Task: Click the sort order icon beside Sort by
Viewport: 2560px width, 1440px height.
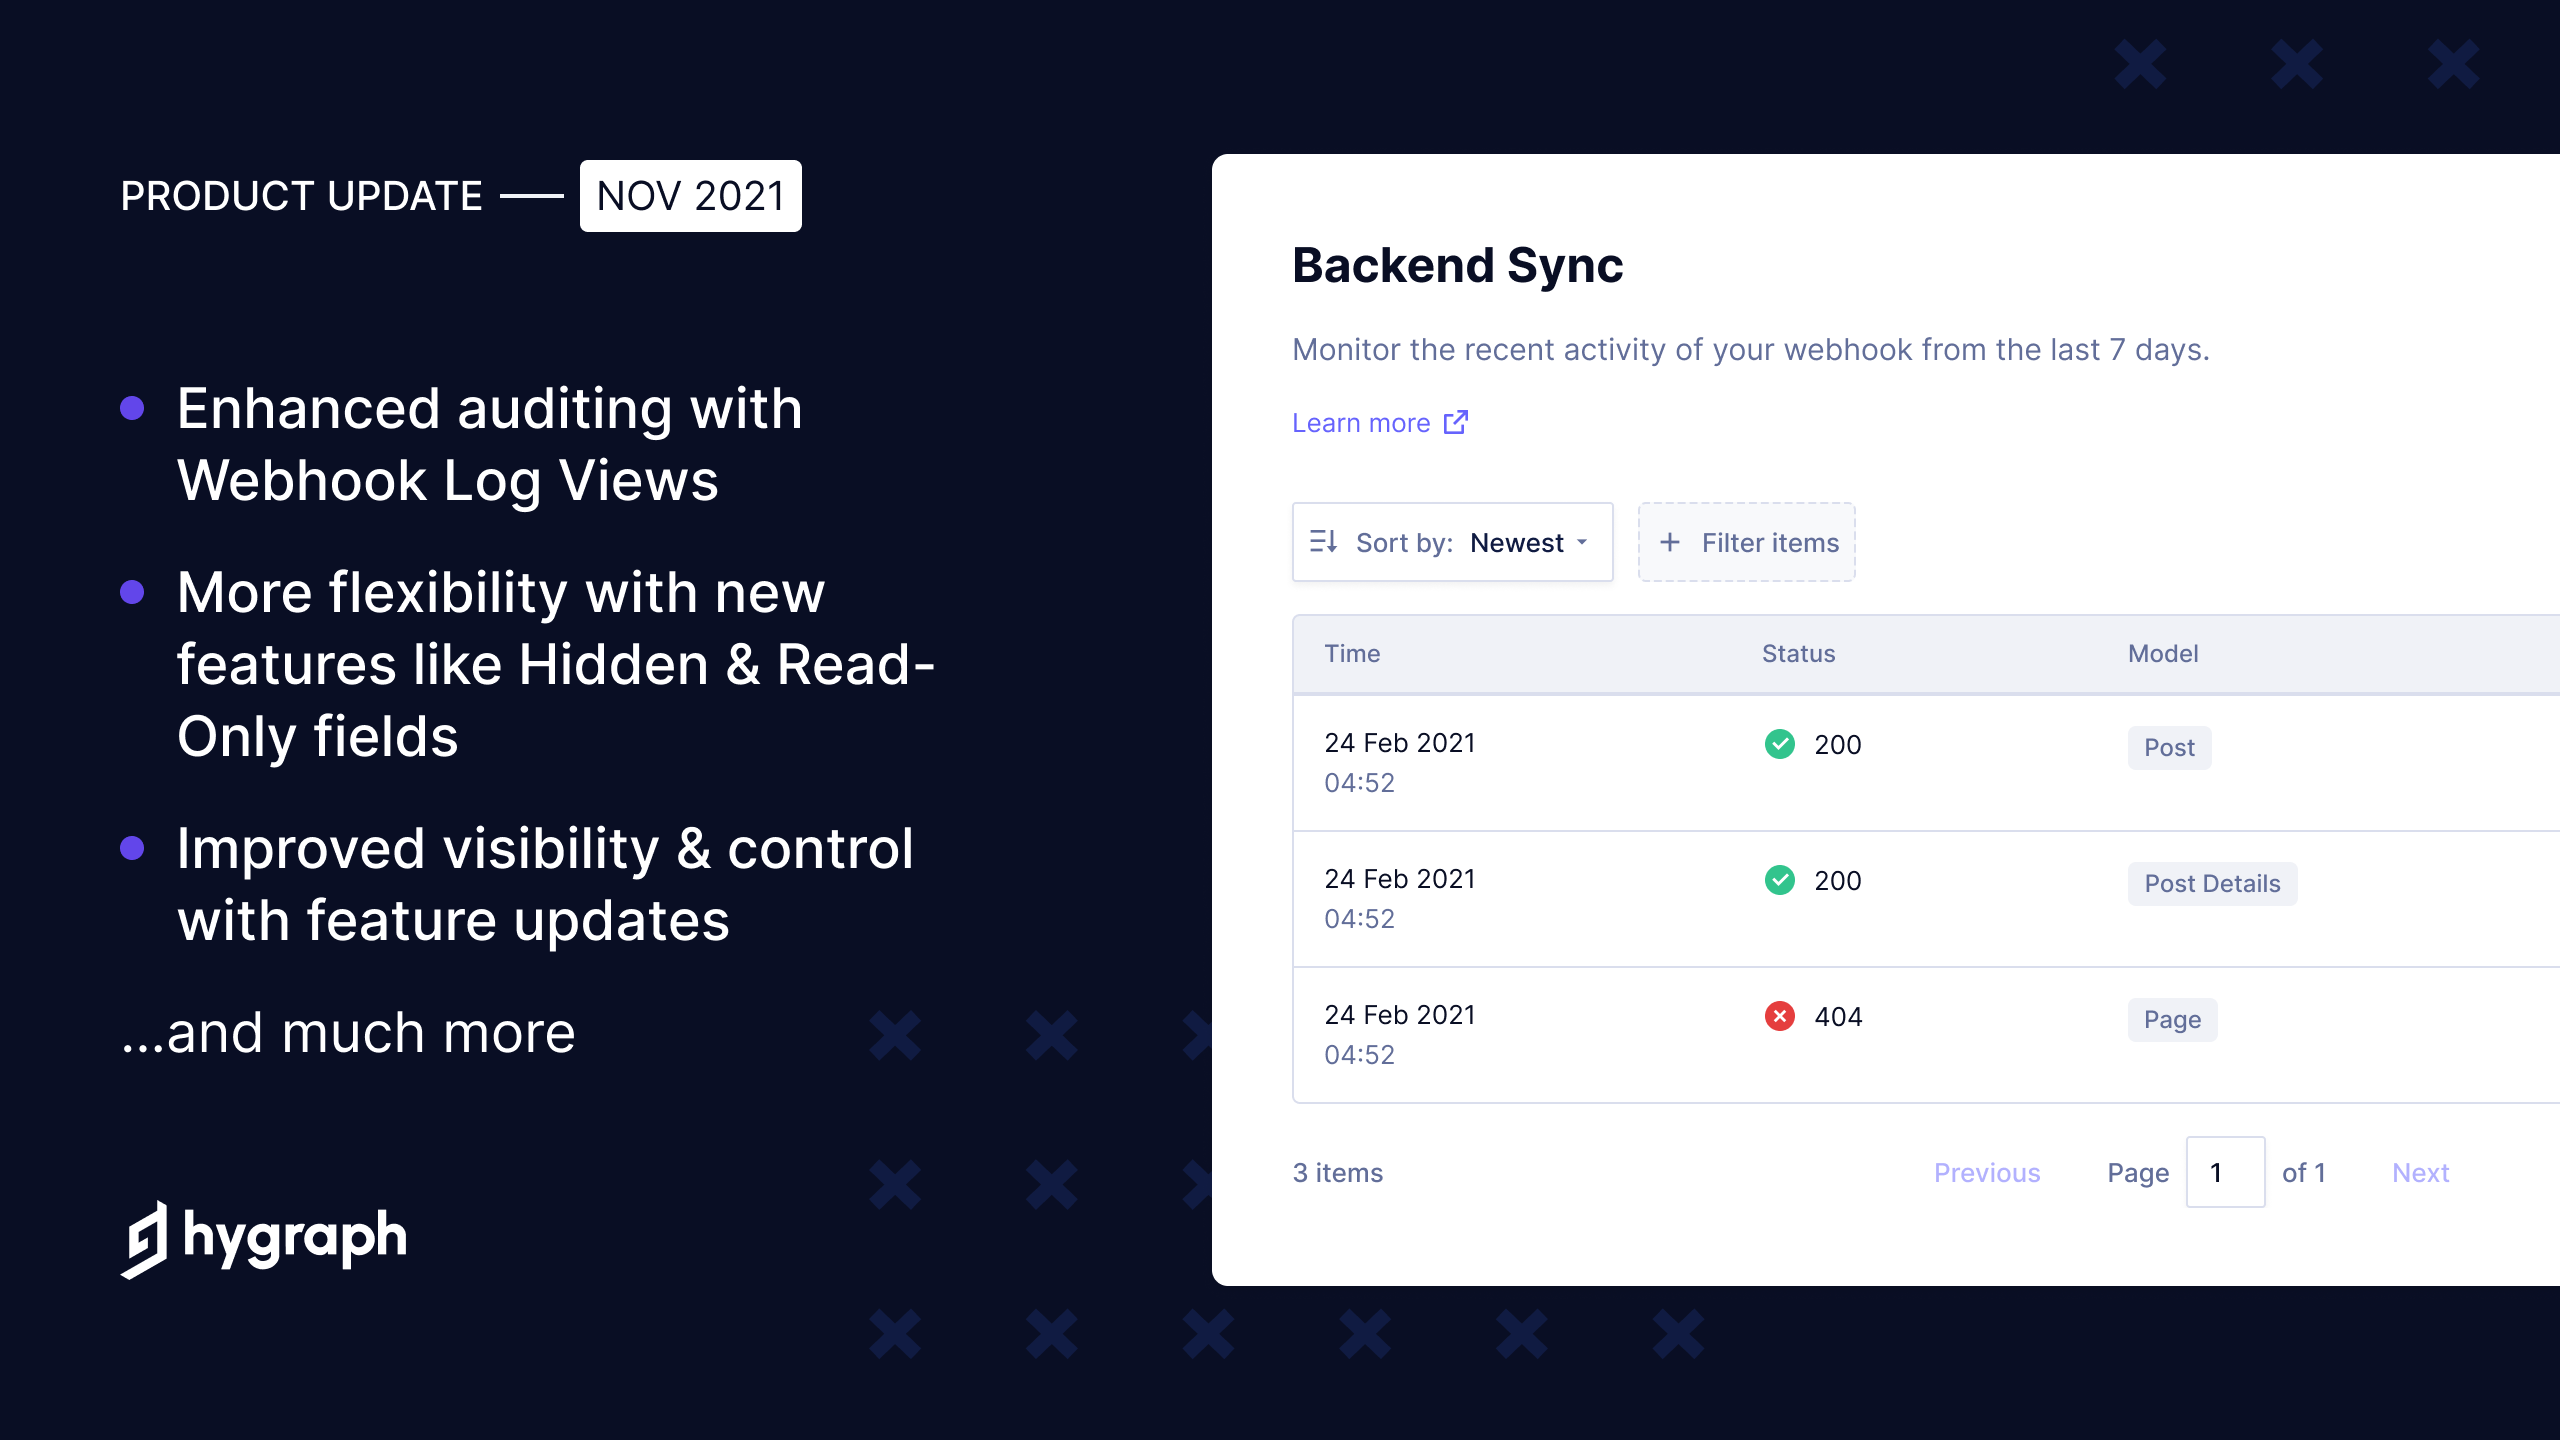Action: click(1322, 542)
